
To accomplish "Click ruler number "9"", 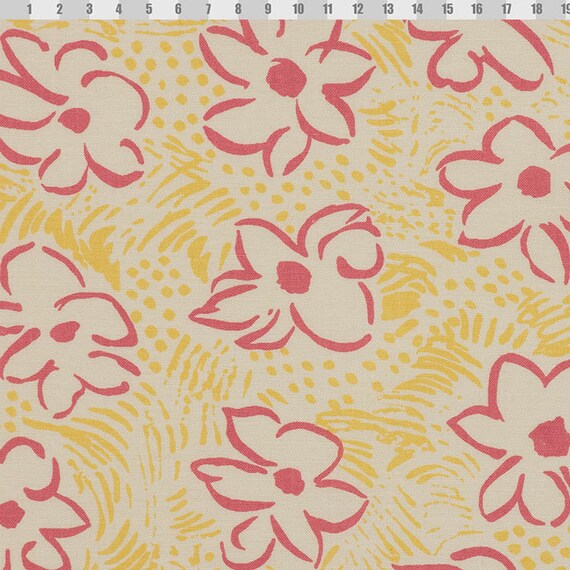I will pyautogui.click(x=268, y=9).
